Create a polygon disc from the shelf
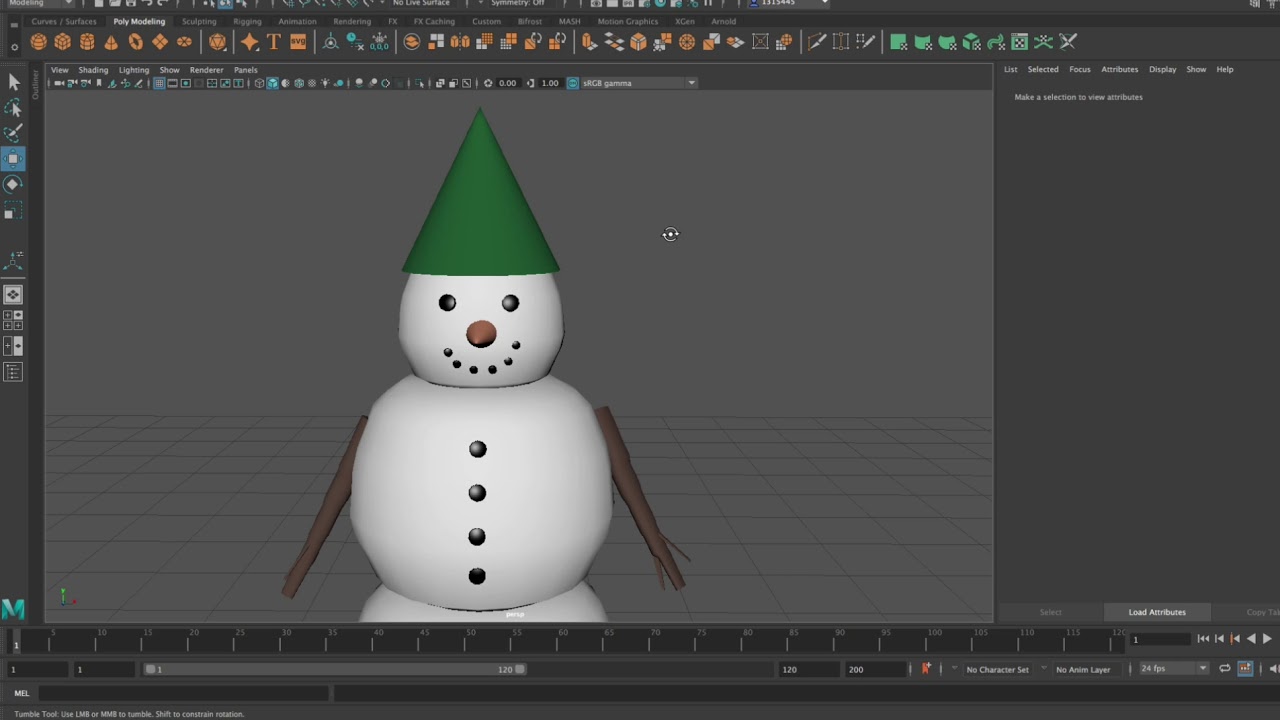The width and height of the screenshot is (1280, 720). (184, 42)
